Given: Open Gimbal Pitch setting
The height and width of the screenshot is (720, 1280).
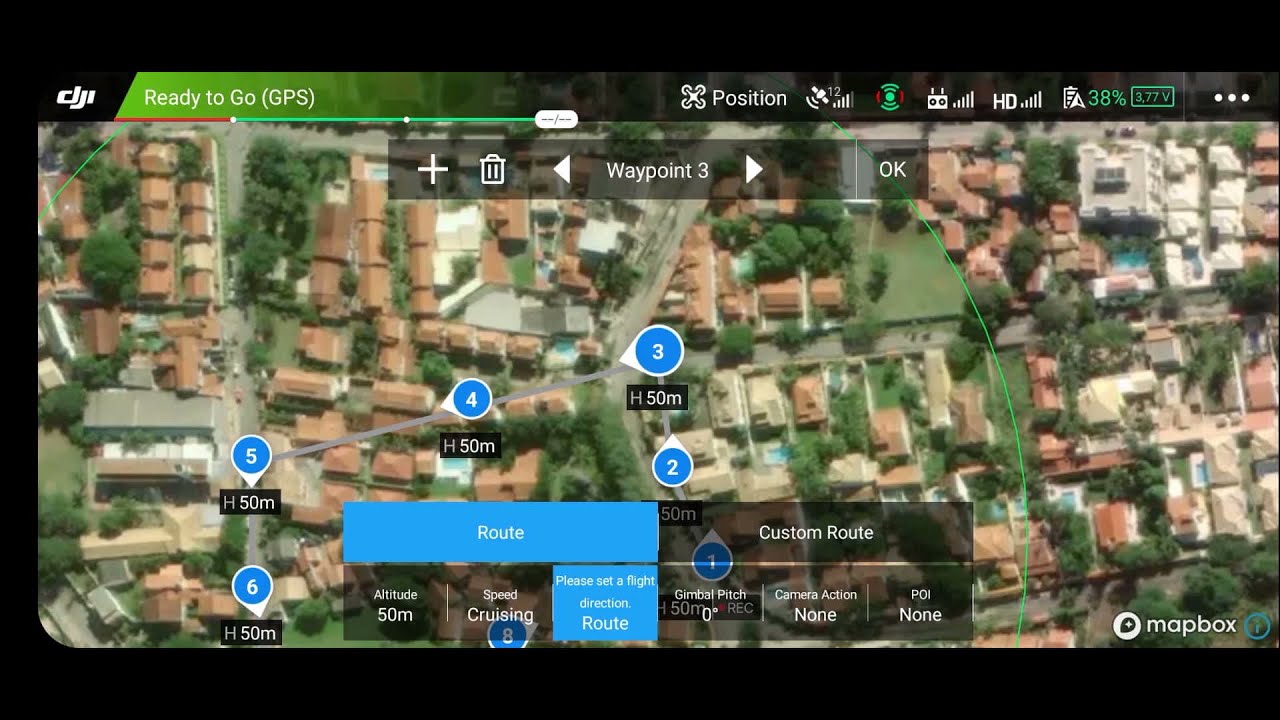Looking at the screenshot, I should (710, 604).
